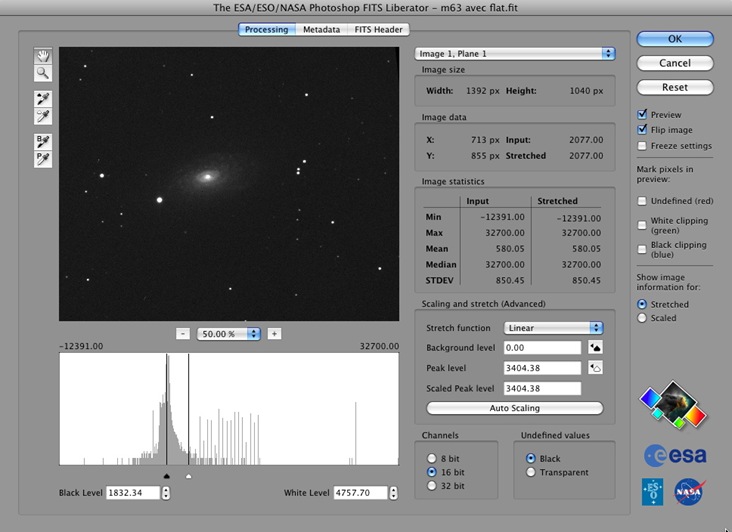Screen dimensions: 732x532
Task: Click the Reset button
Action: (x=675, y=87)
